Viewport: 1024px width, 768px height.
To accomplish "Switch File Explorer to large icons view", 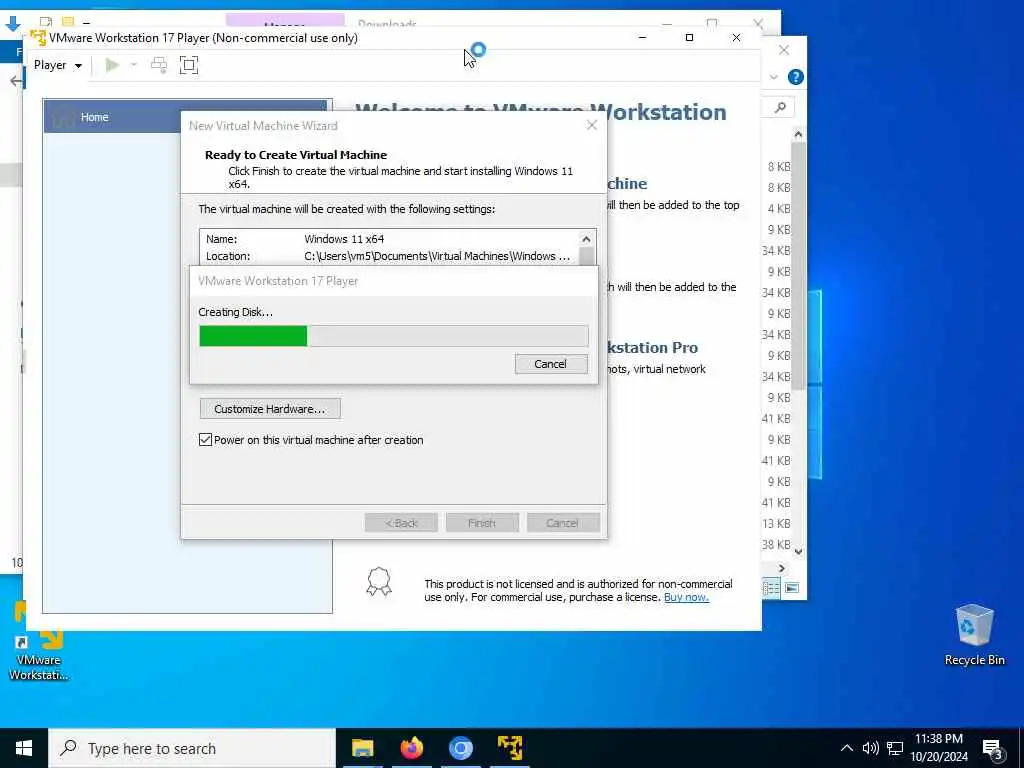I will 792,588.
